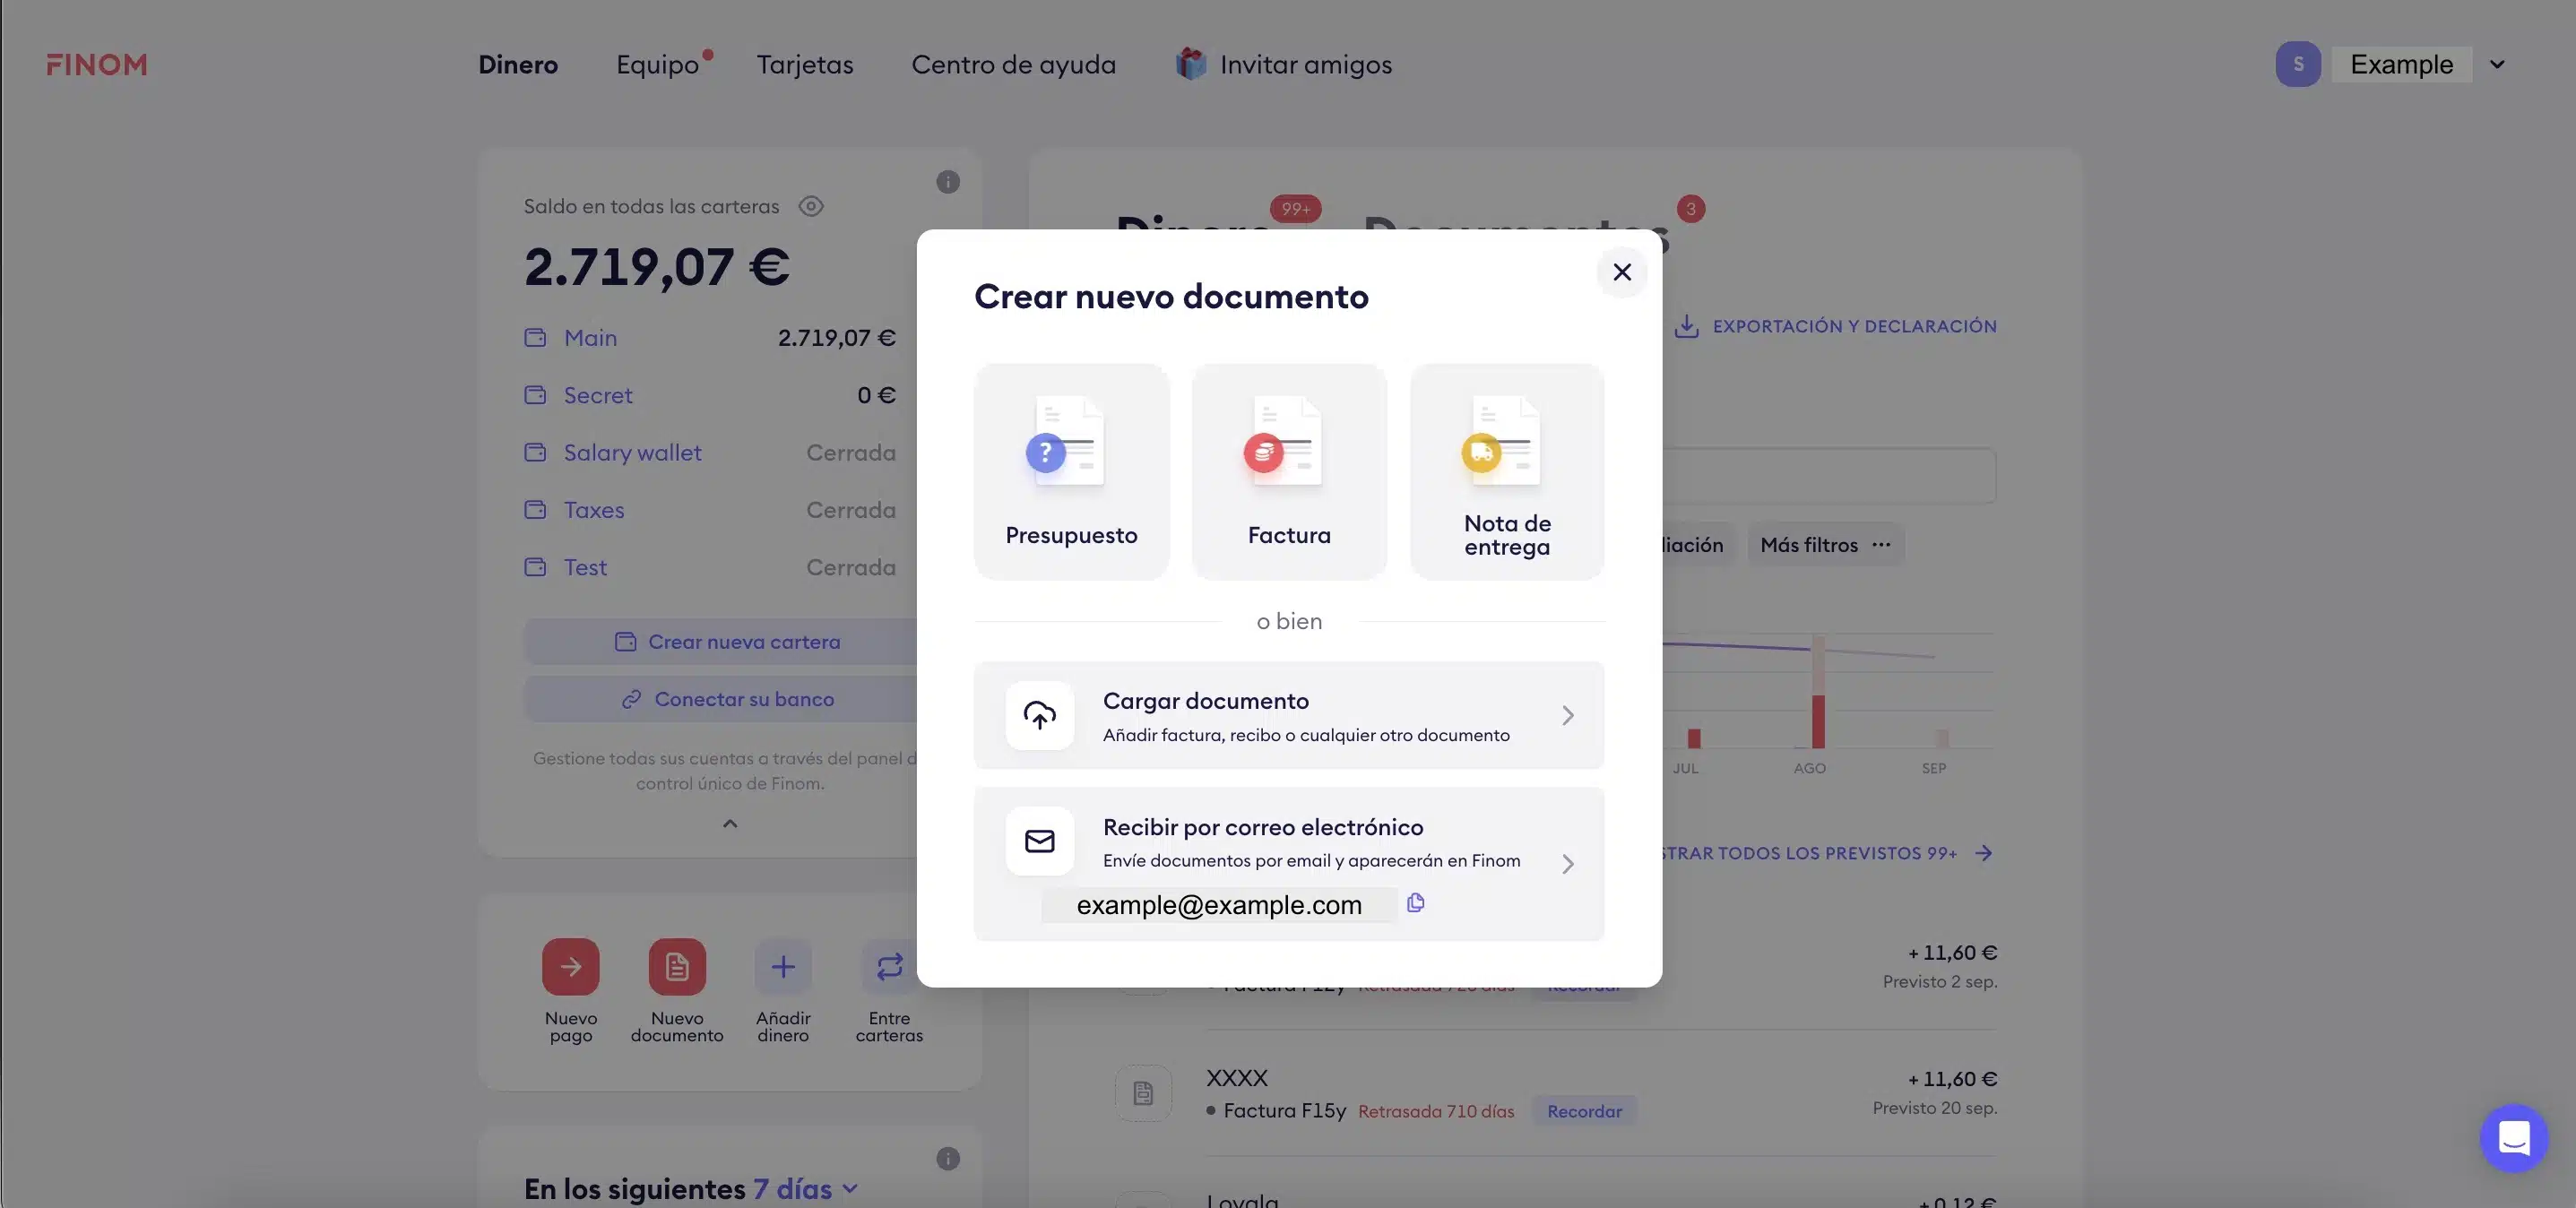
Task: Click the S user avatar
Action: (x=2298, y=64)
